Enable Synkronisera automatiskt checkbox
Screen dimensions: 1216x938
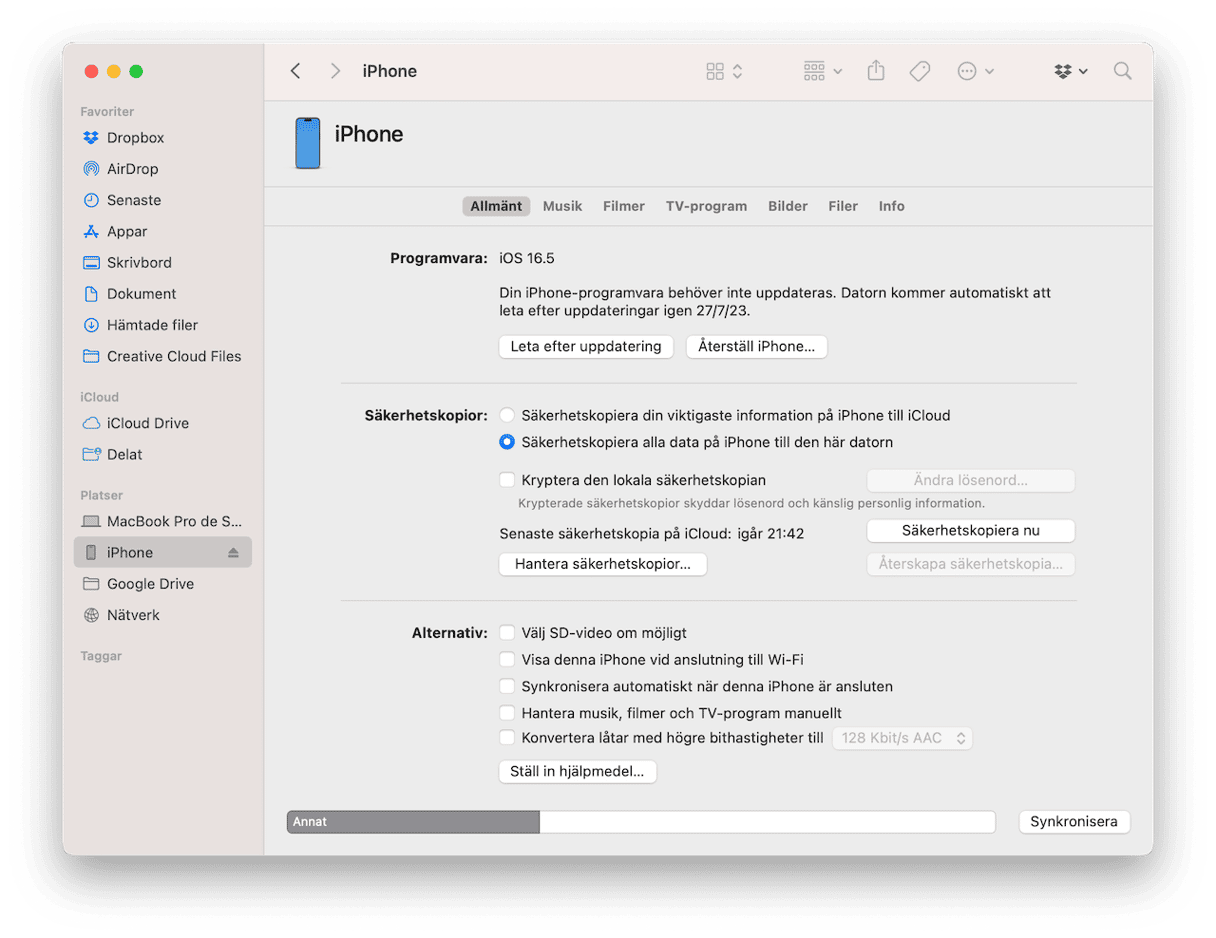[x=508, y=687]
